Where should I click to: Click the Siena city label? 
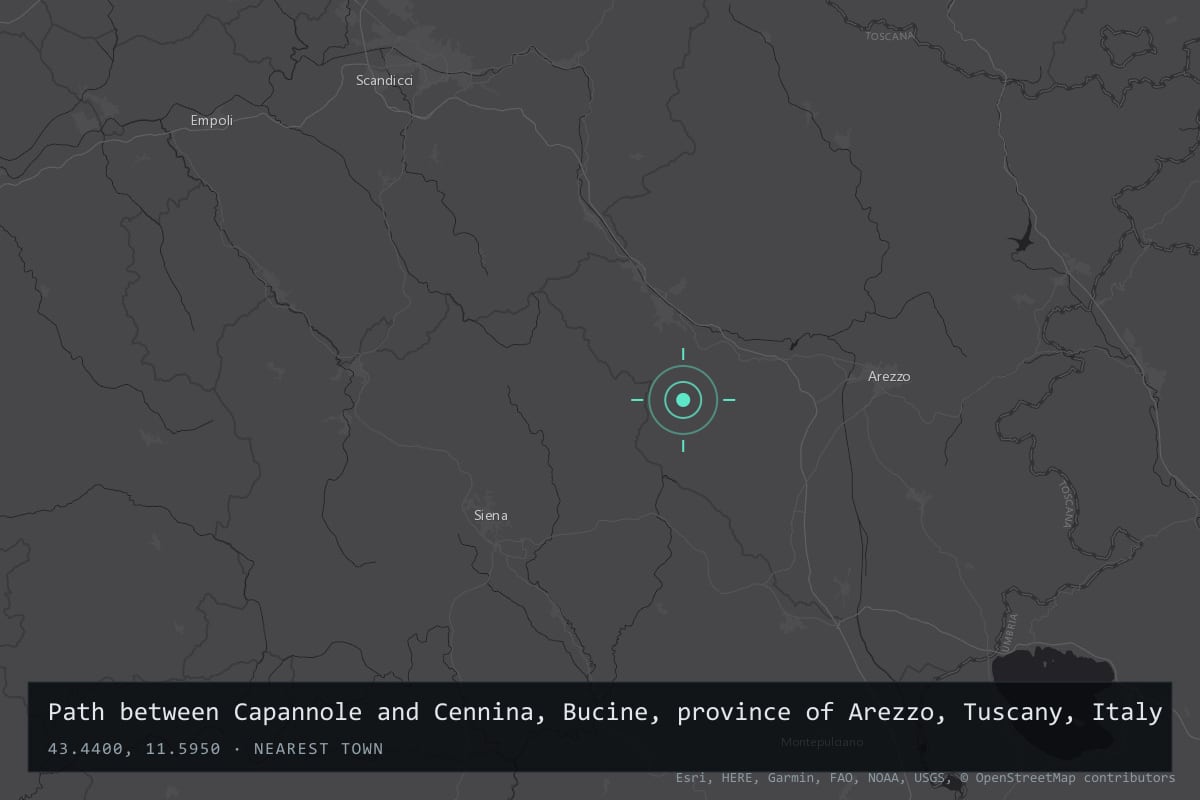point(490,515)
